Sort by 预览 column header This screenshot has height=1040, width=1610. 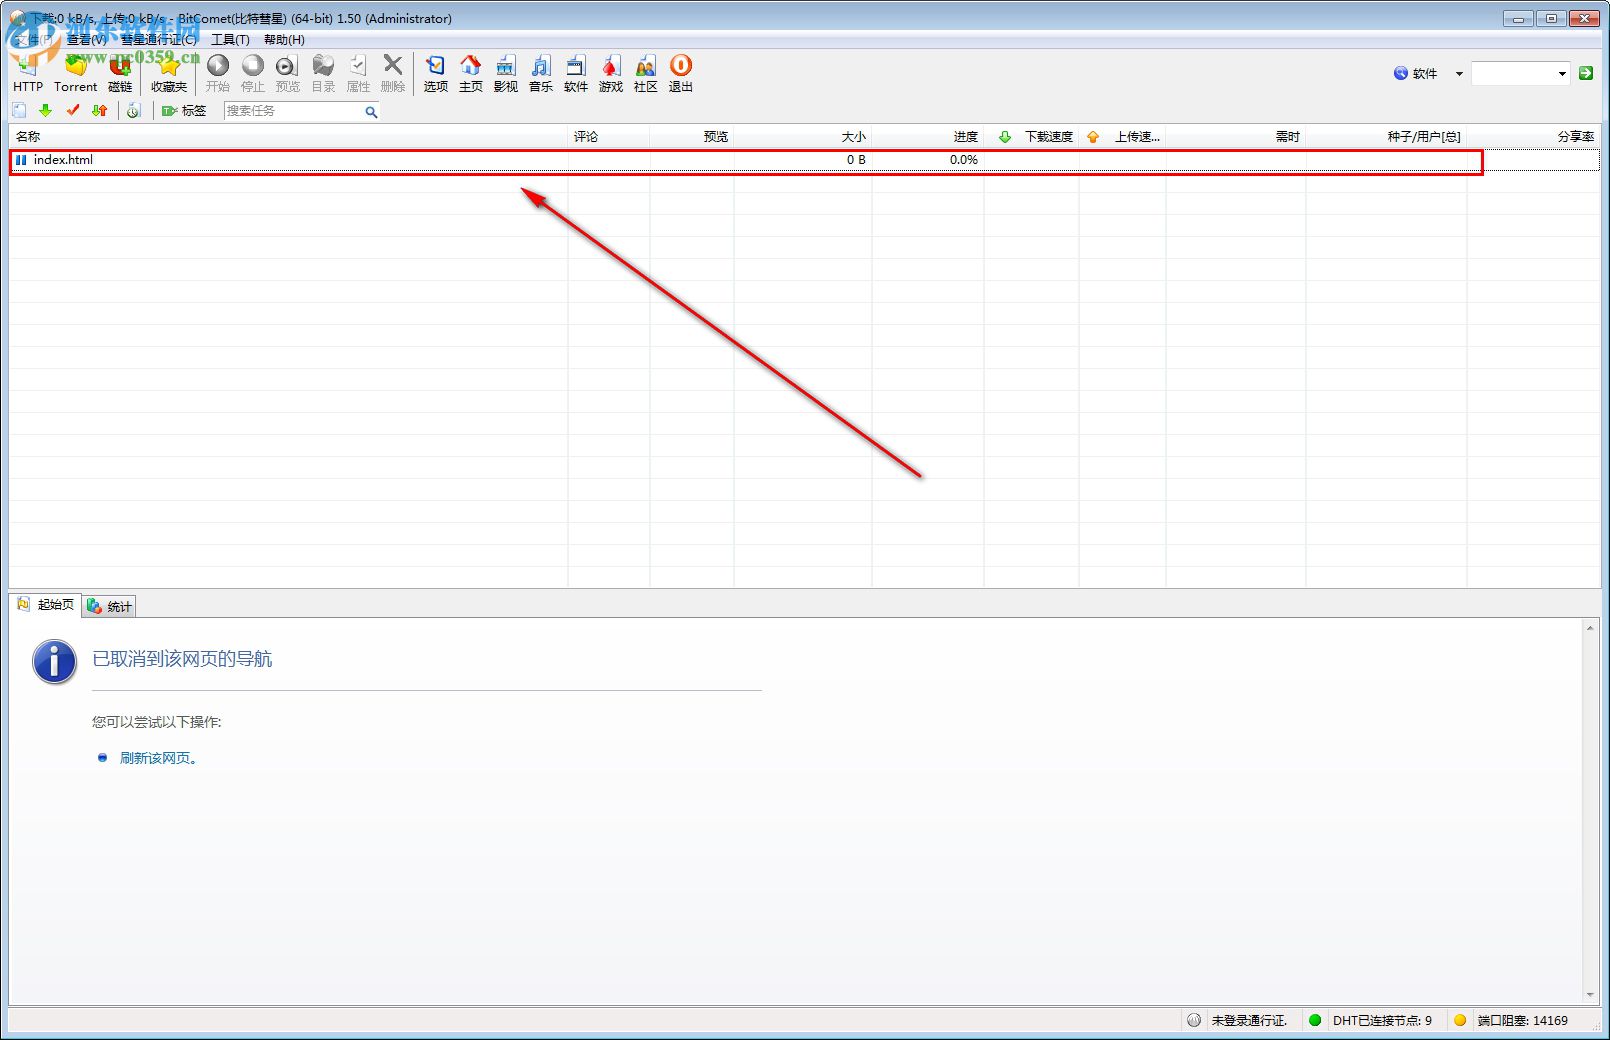coord(692,137)
